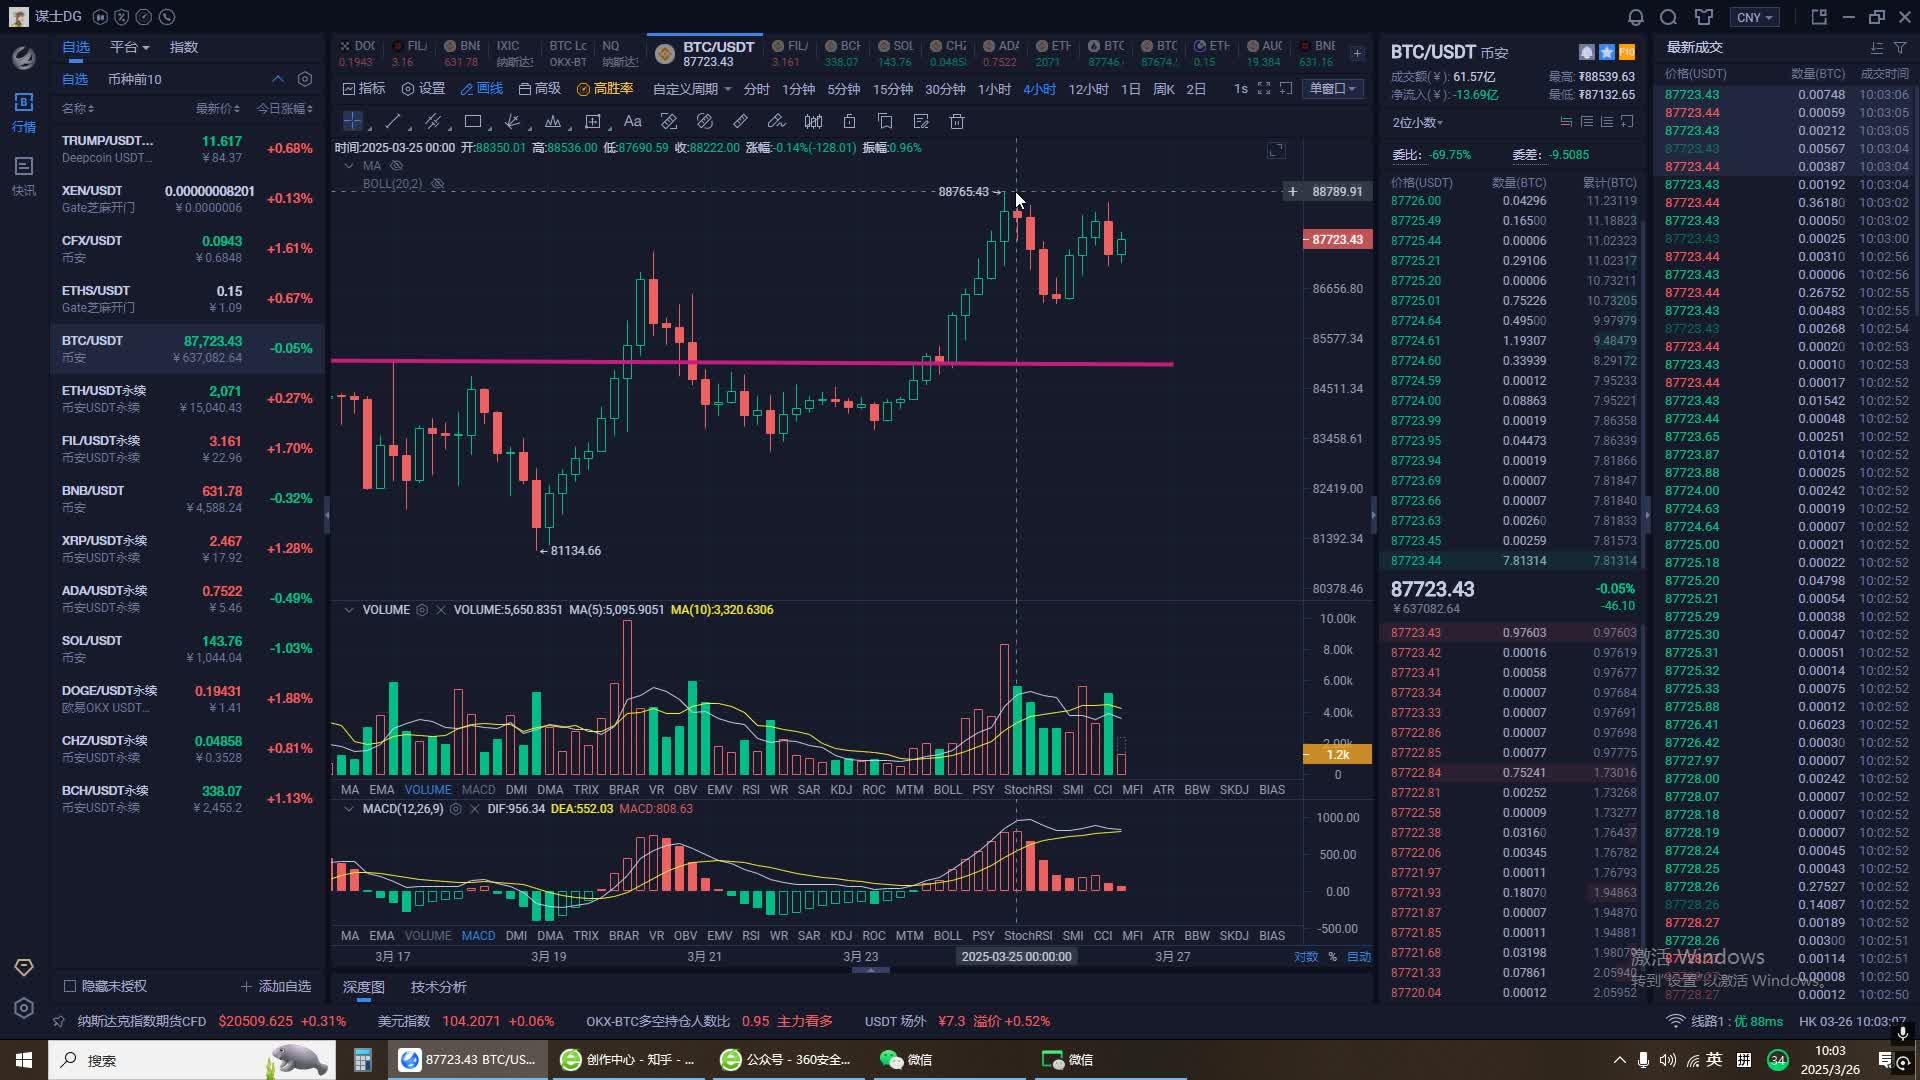Screen dimensions: 1920x1080
Task: Pop out the chart with expand icon
Action: coord(1276,150)
